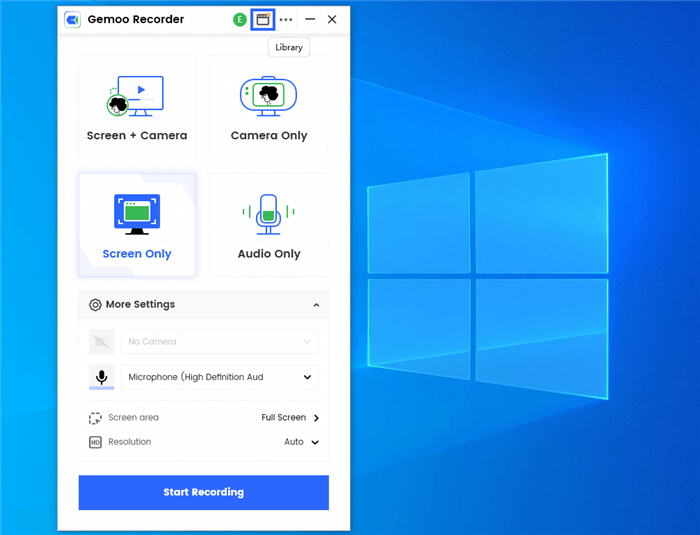
Task: Mute the microphone using its icon
Action: point(101,378)
